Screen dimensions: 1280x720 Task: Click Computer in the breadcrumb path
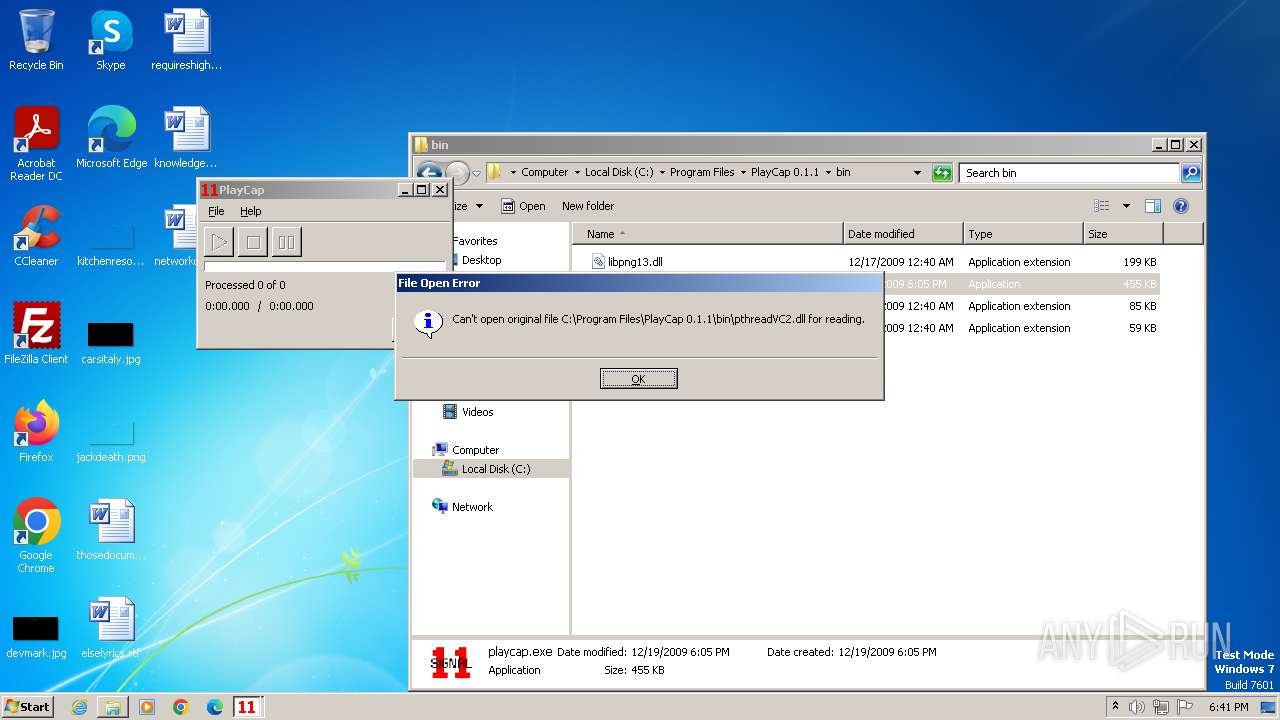544,172
